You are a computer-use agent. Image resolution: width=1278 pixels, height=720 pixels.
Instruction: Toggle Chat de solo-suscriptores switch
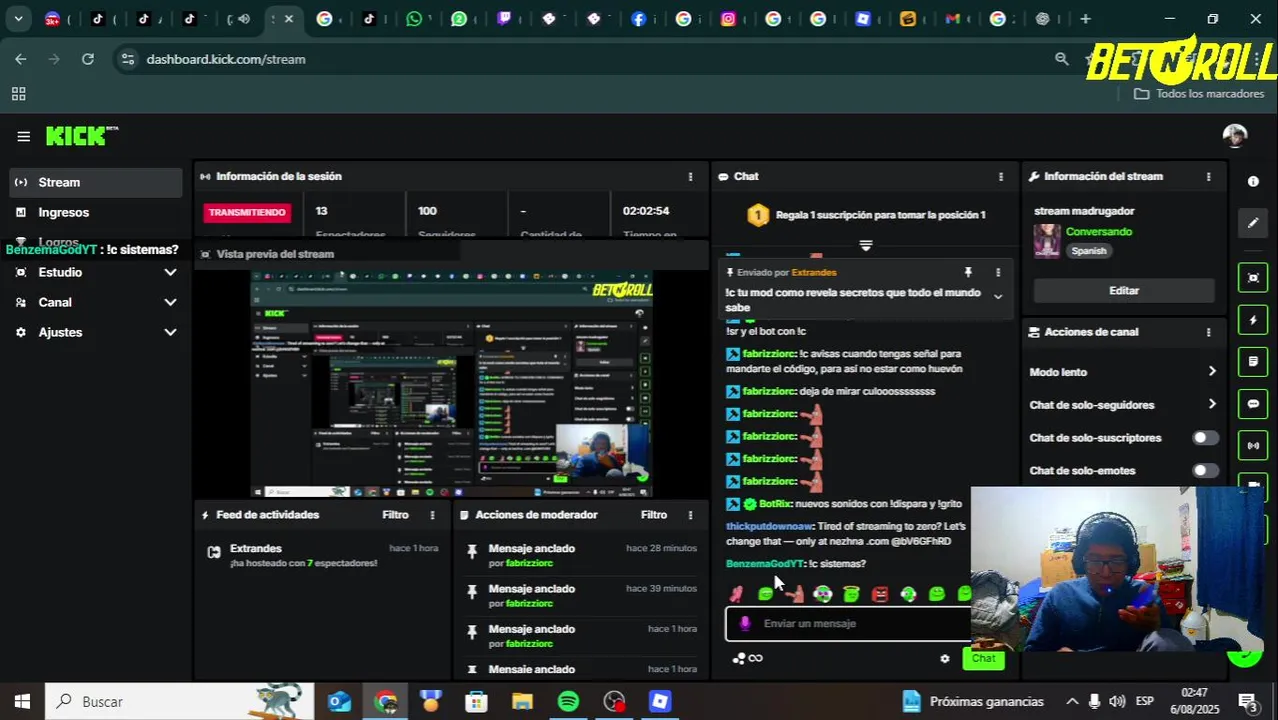1205,438
